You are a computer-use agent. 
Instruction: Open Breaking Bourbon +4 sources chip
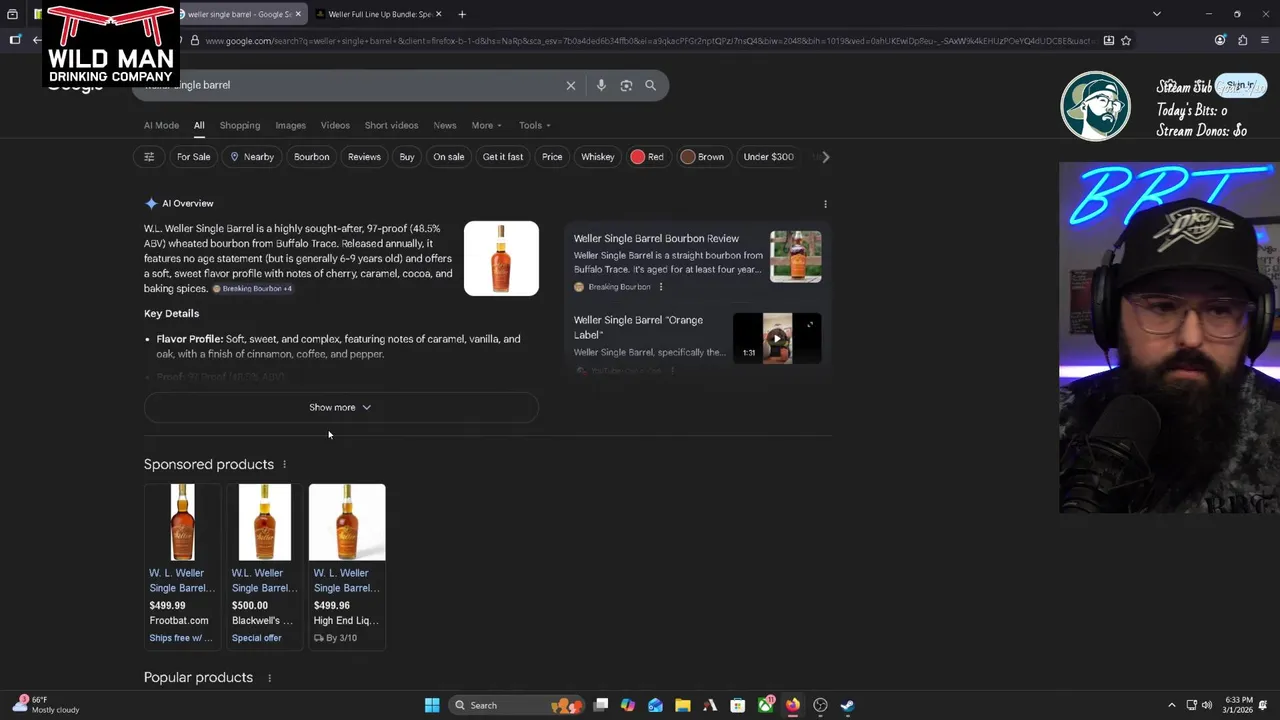coord(252,289)
